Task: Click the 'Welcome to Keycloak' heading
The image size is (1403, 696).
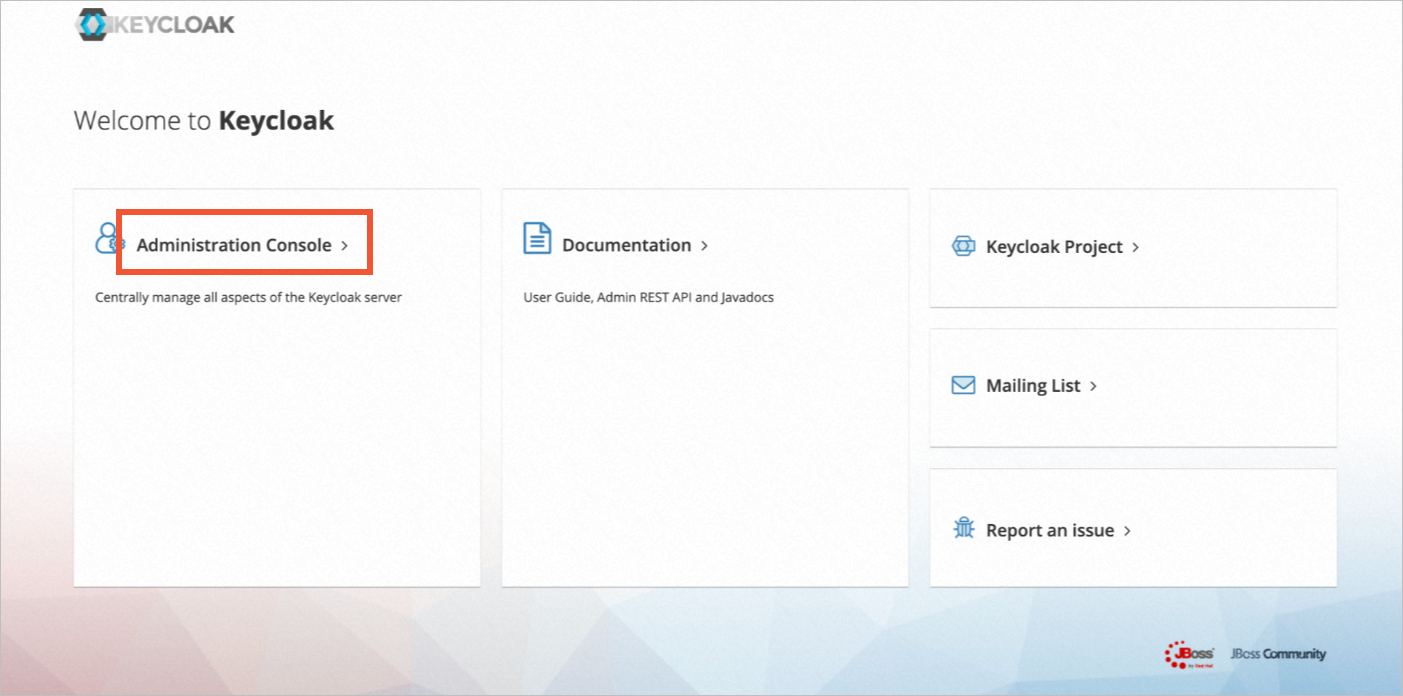Action: [x=204, y=121]
